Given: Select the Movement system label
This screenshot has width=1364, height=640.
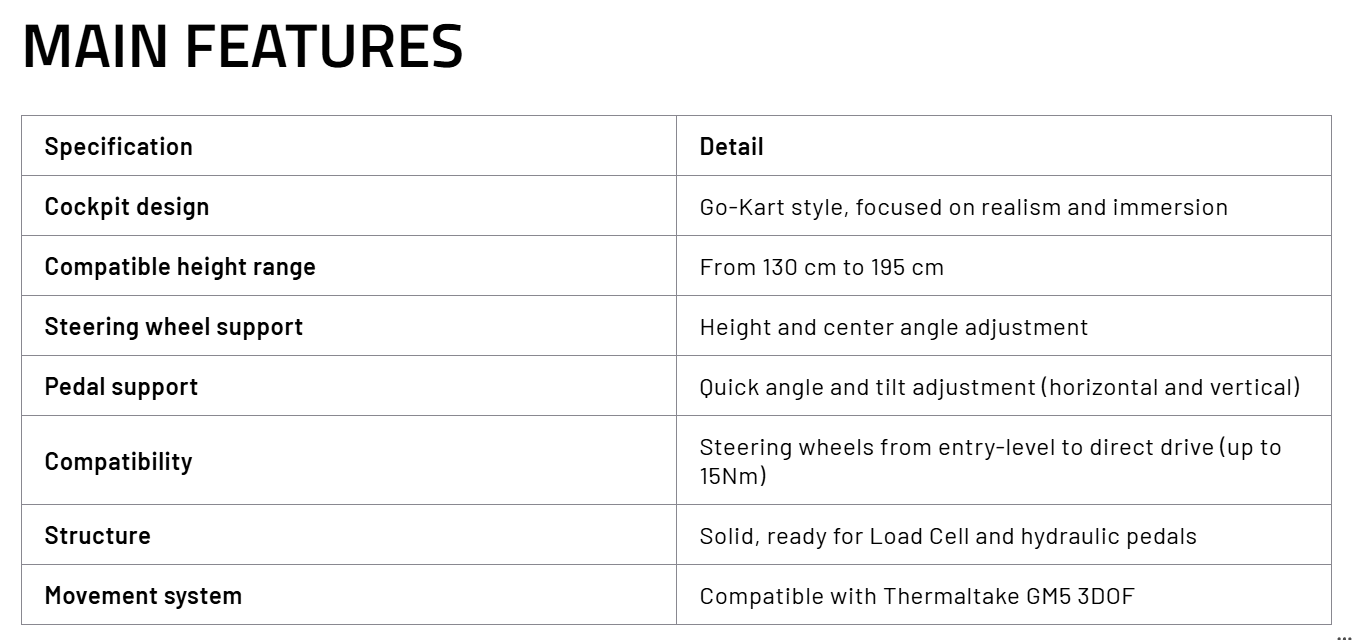Looking at the screenshot, I should [143, 596].
